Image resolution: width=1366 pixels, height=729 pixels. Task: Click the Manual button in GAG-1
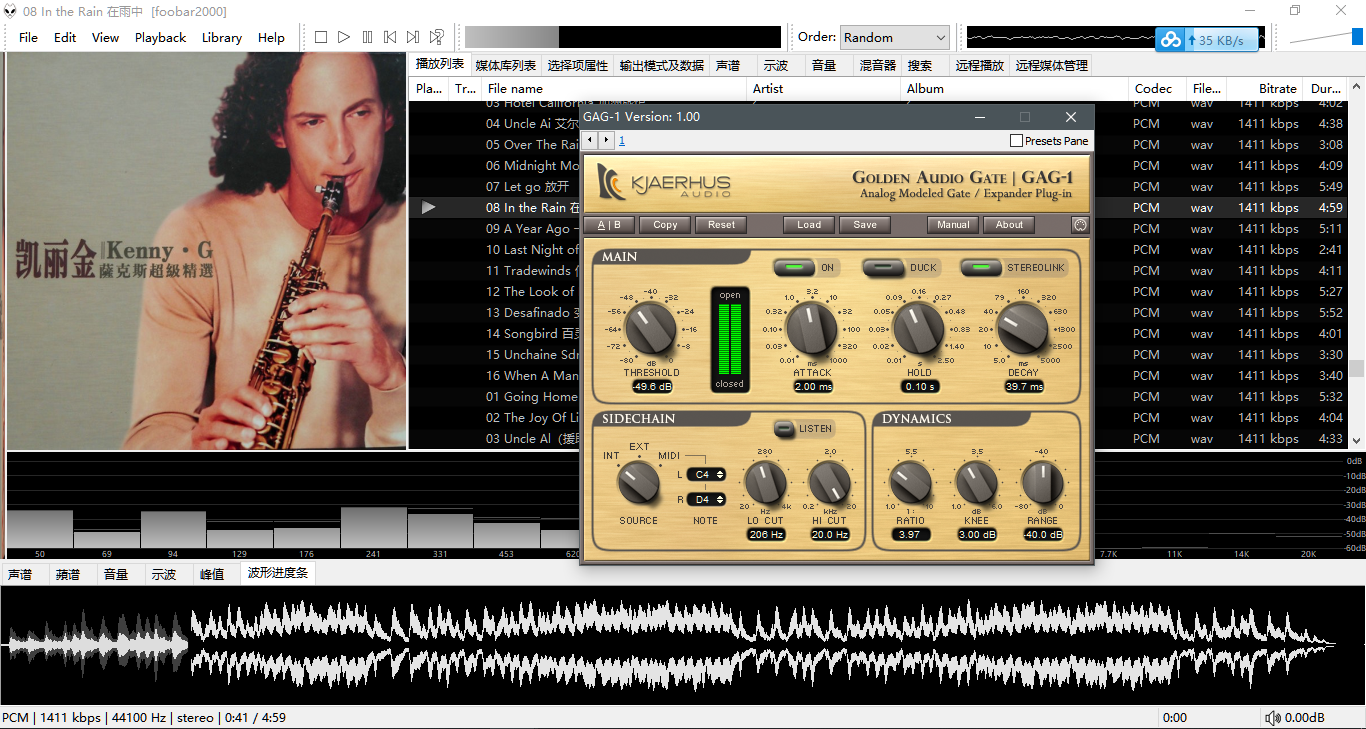point(953,225)
